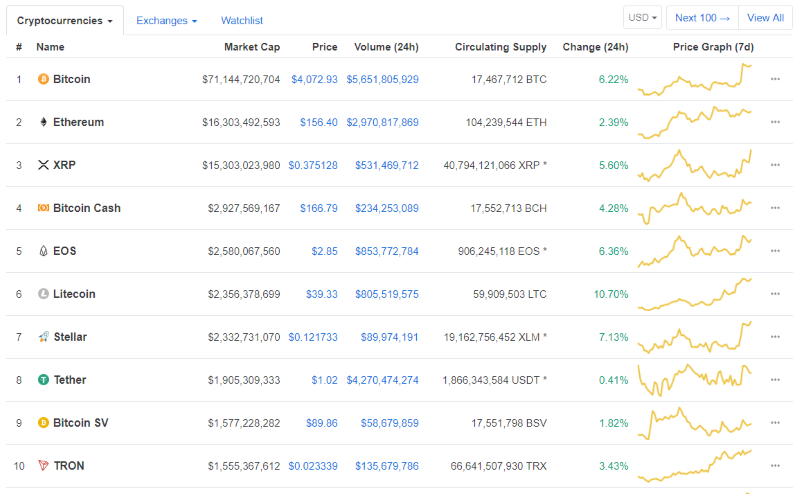800x494 pixels.
Task: Sort by Change (24h) column header
Action: (x=595, y=47)
